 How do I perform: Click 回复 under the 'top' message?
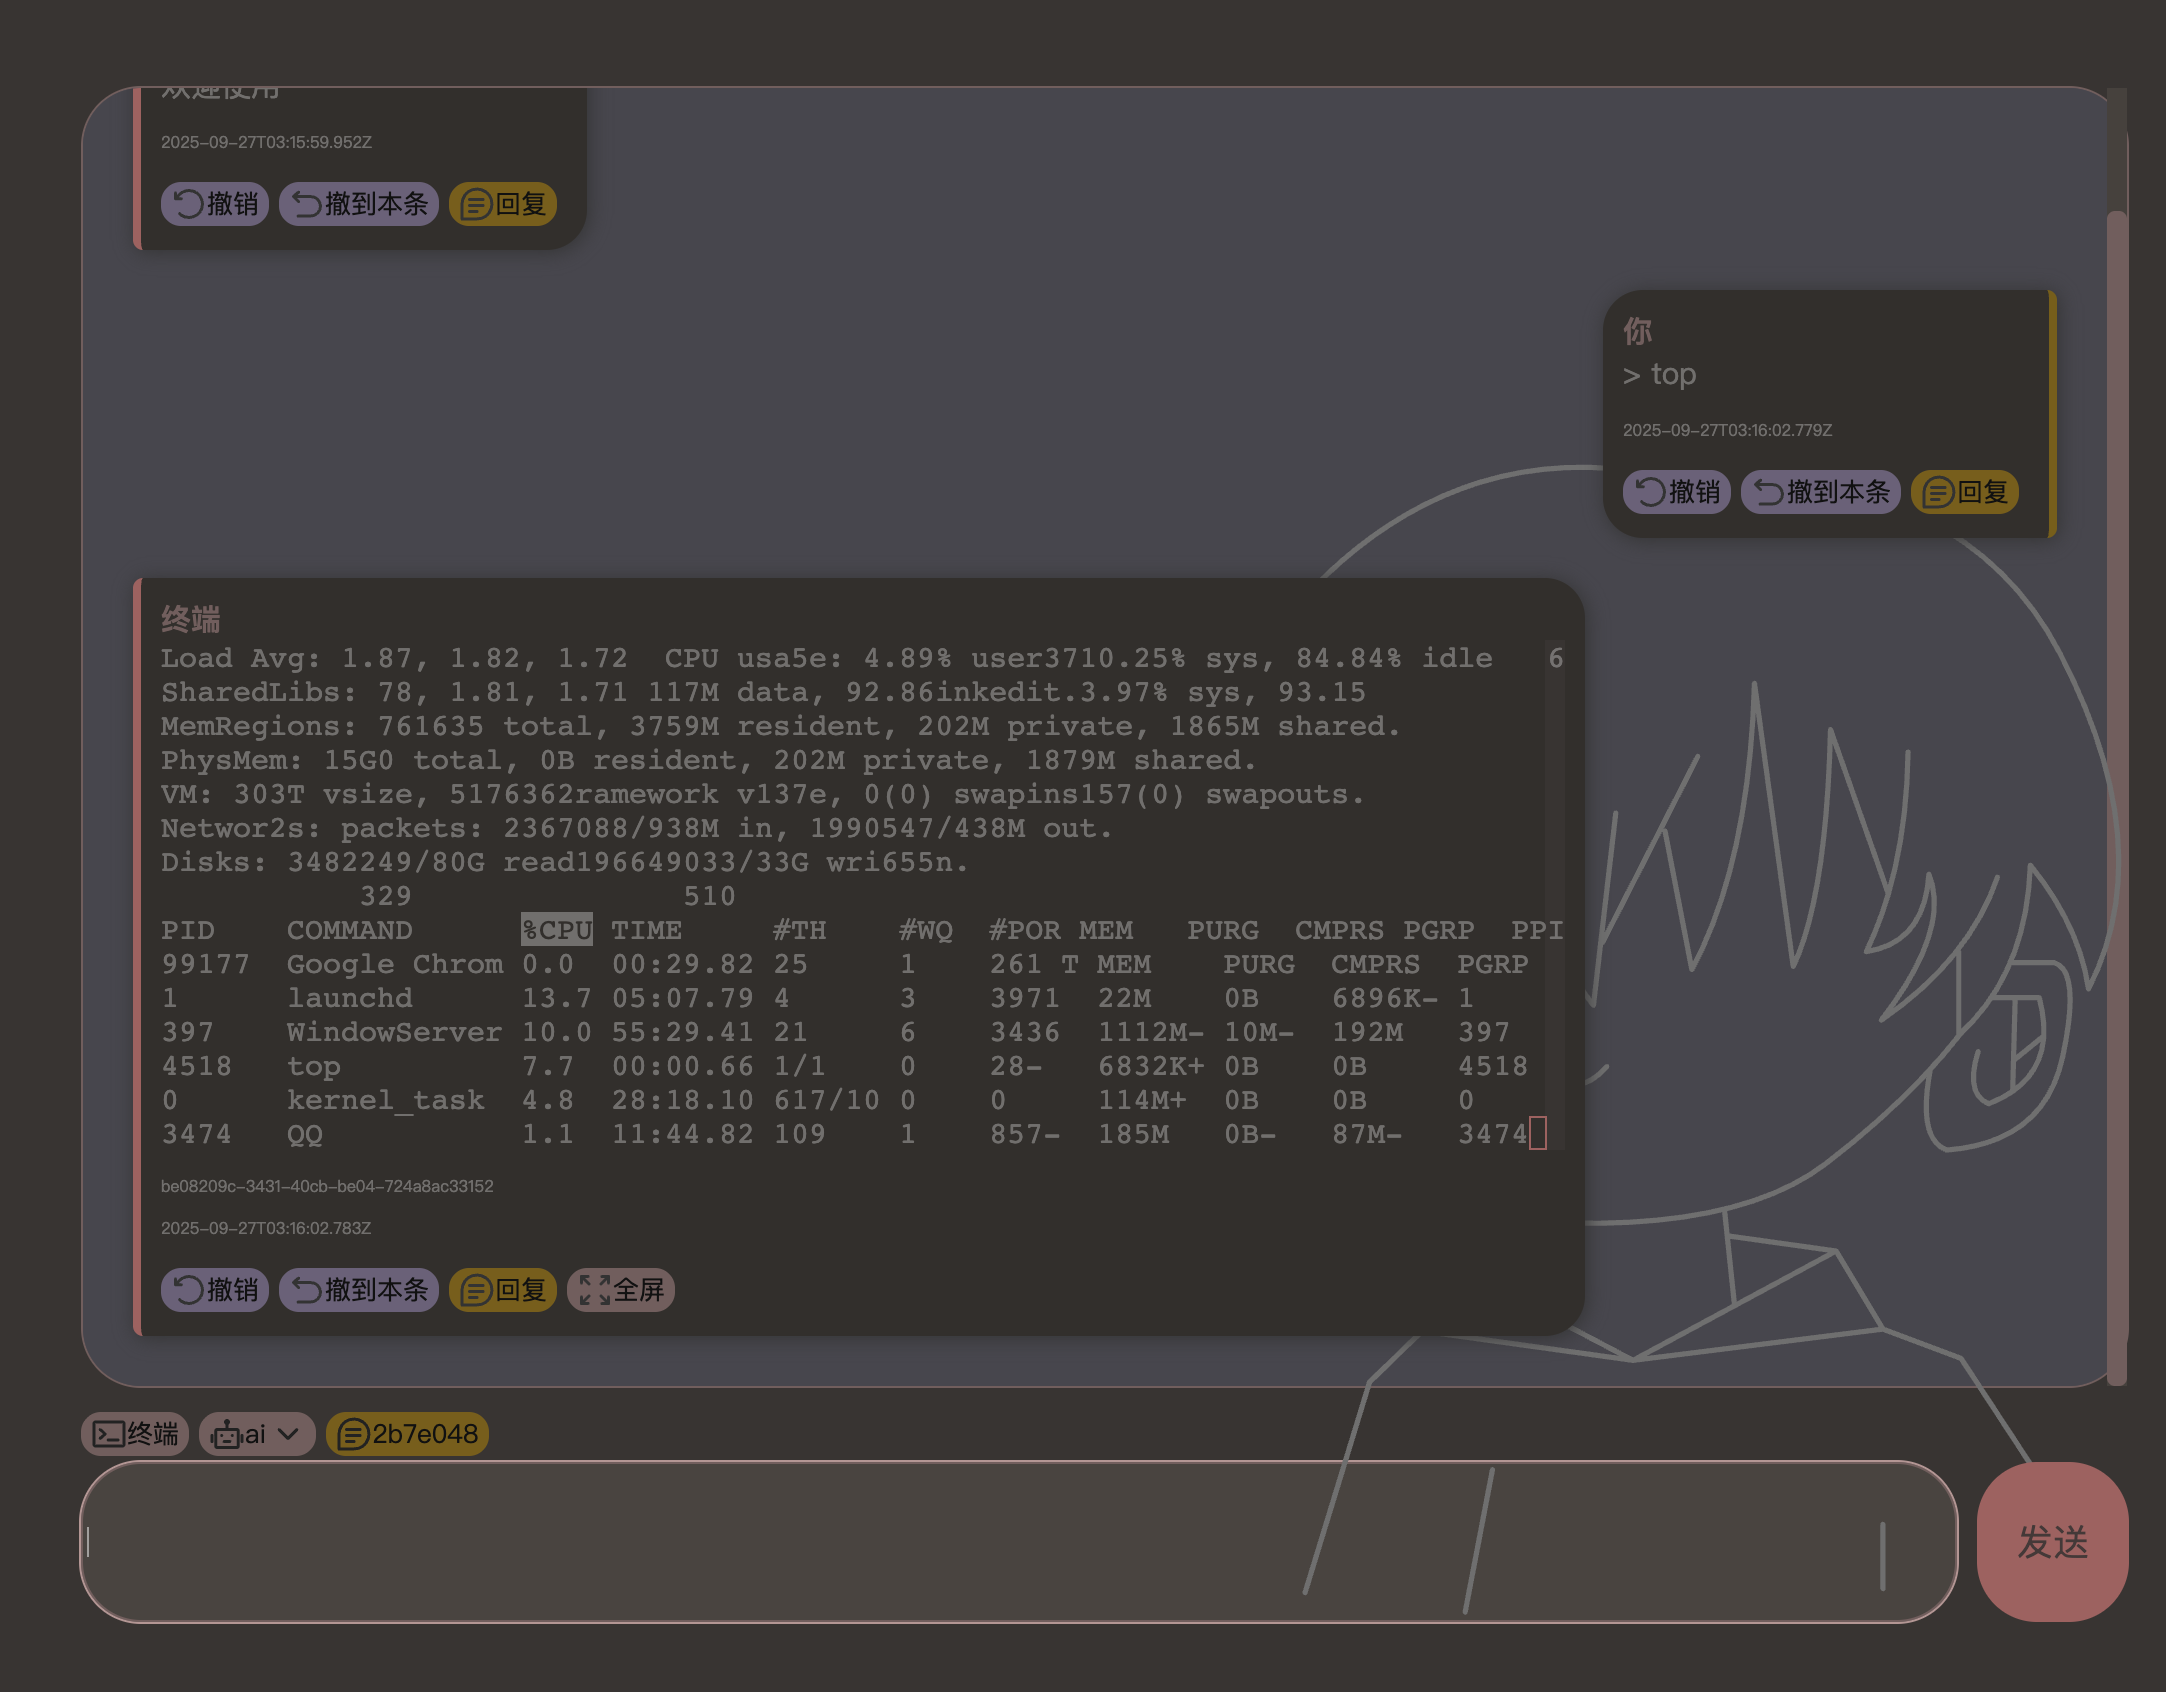1965,492
